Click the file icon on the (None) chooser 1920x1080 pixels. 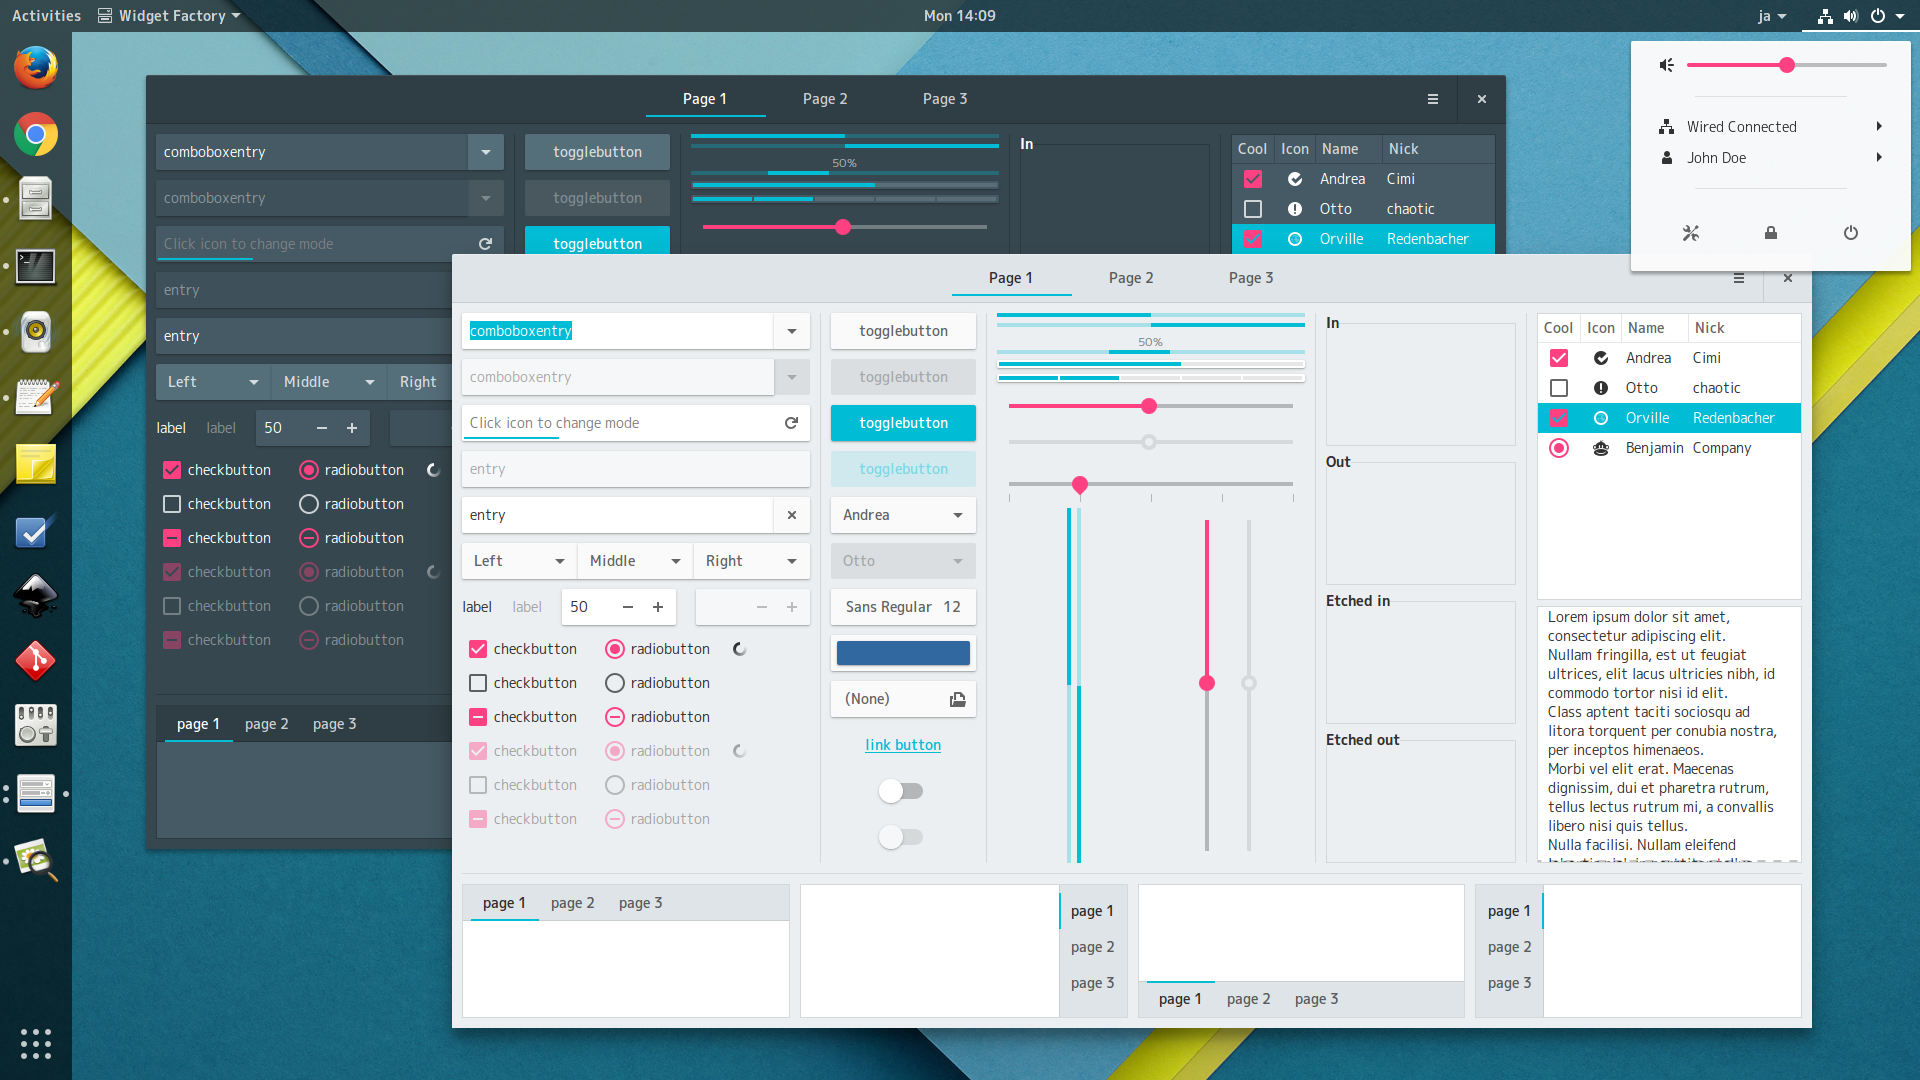(x=957, y=699)
